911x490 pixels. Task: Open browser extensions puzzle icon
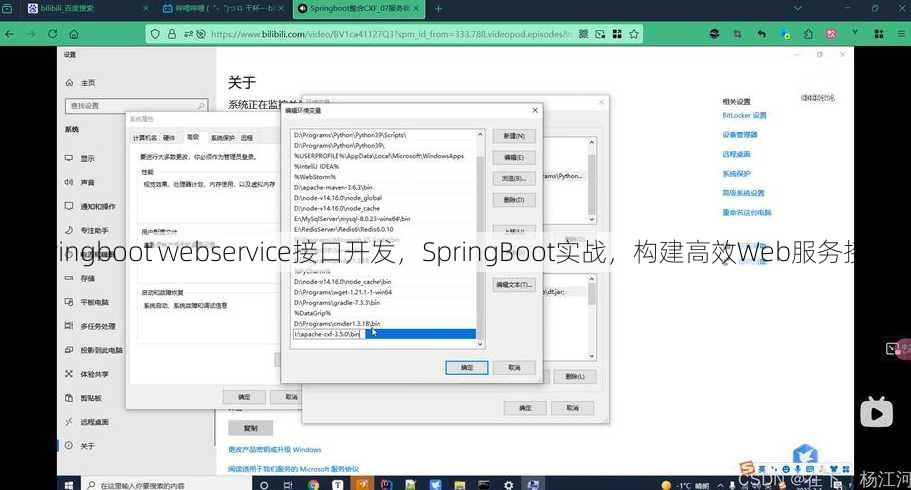(x=808, y=34)
